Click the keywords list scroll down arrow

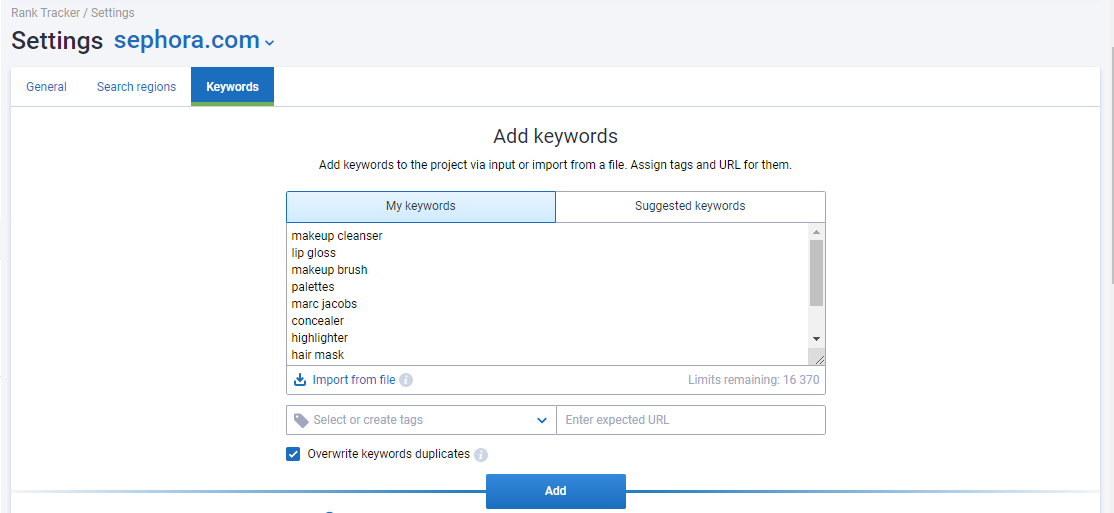click(x=816, y=340)
